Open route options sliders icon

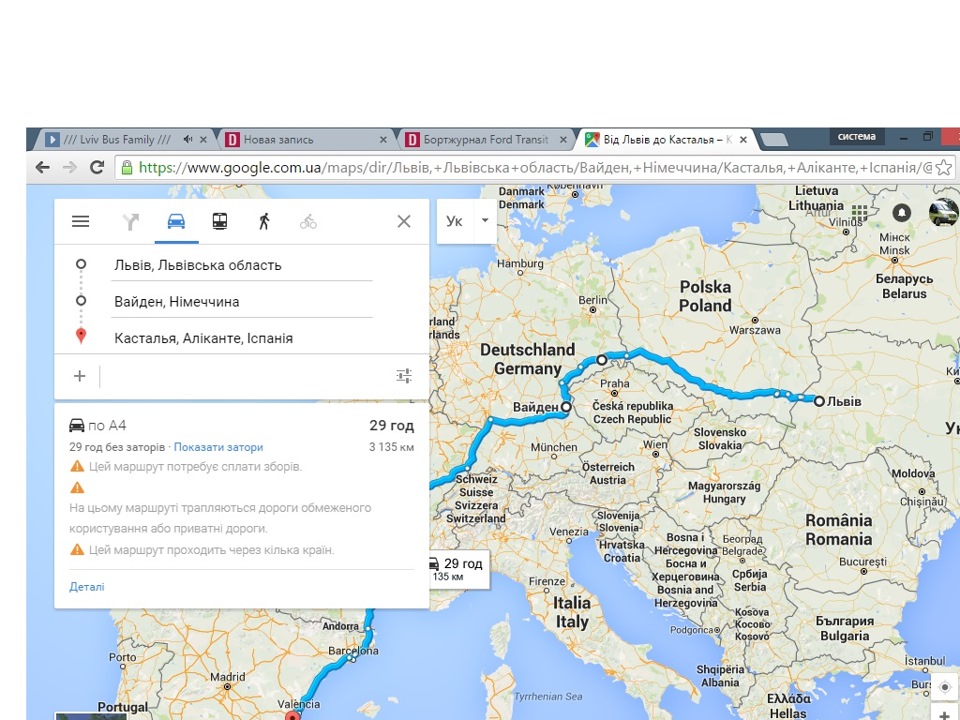pyautogui.click(x=404, y=375)
